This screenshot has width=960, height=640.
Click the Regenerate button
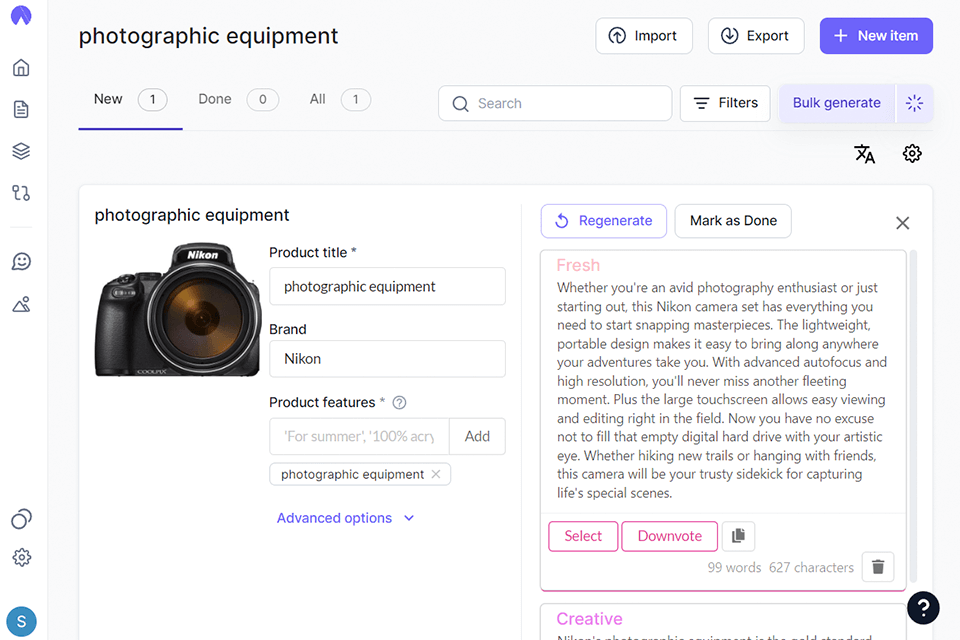(604, 221)
